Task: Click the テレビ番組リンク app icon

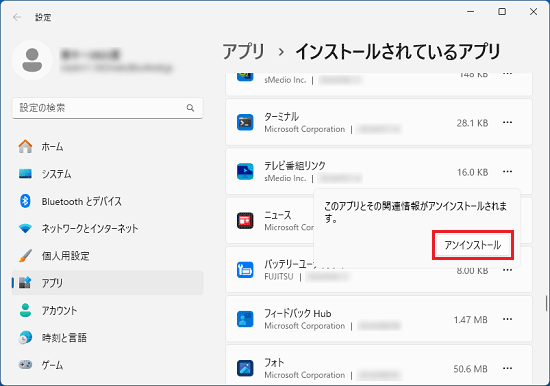Action: (x=245, y=172)
